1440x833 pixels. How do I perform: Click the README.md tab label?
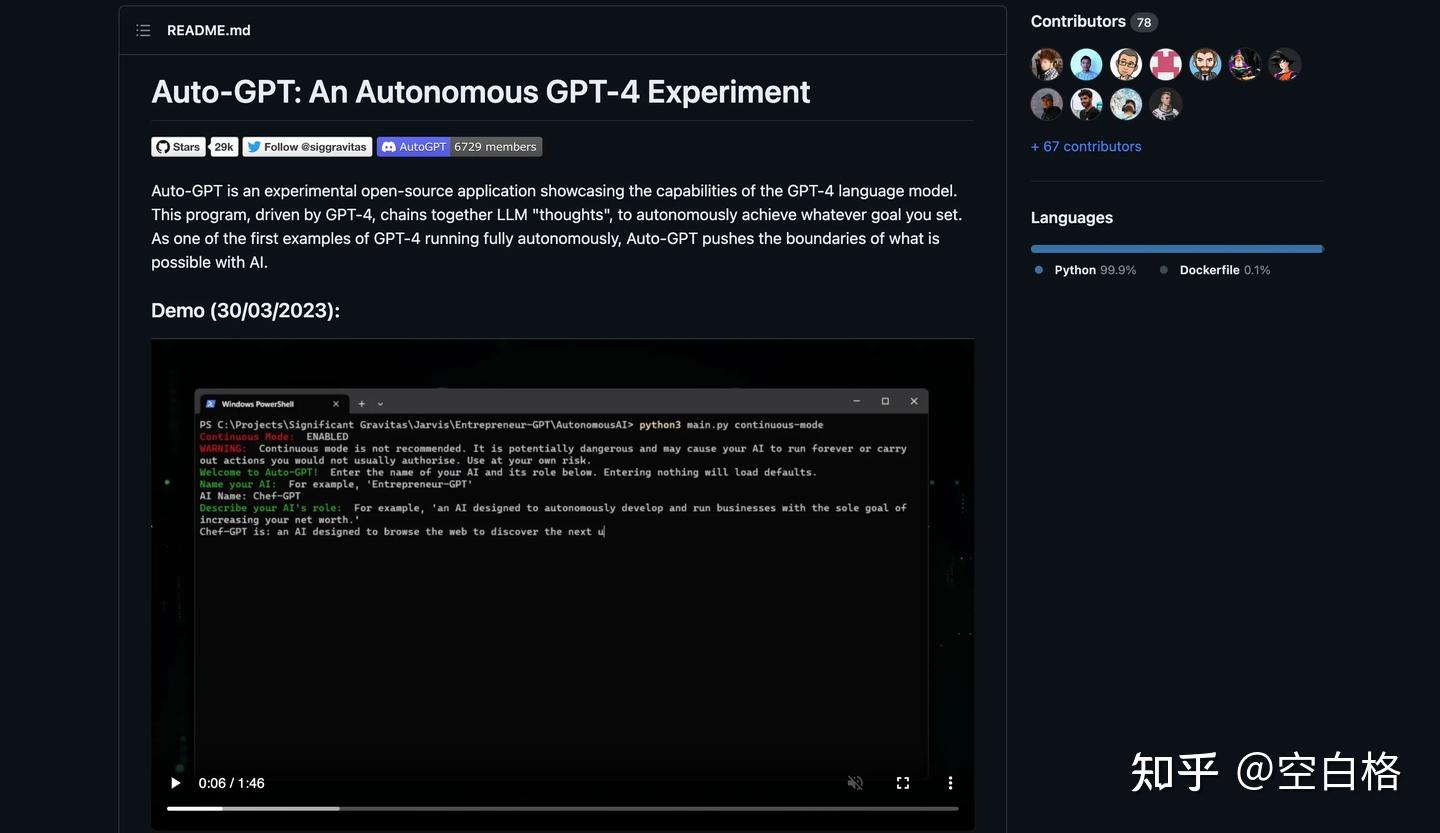pyautogui.click(x=208, y=30)
